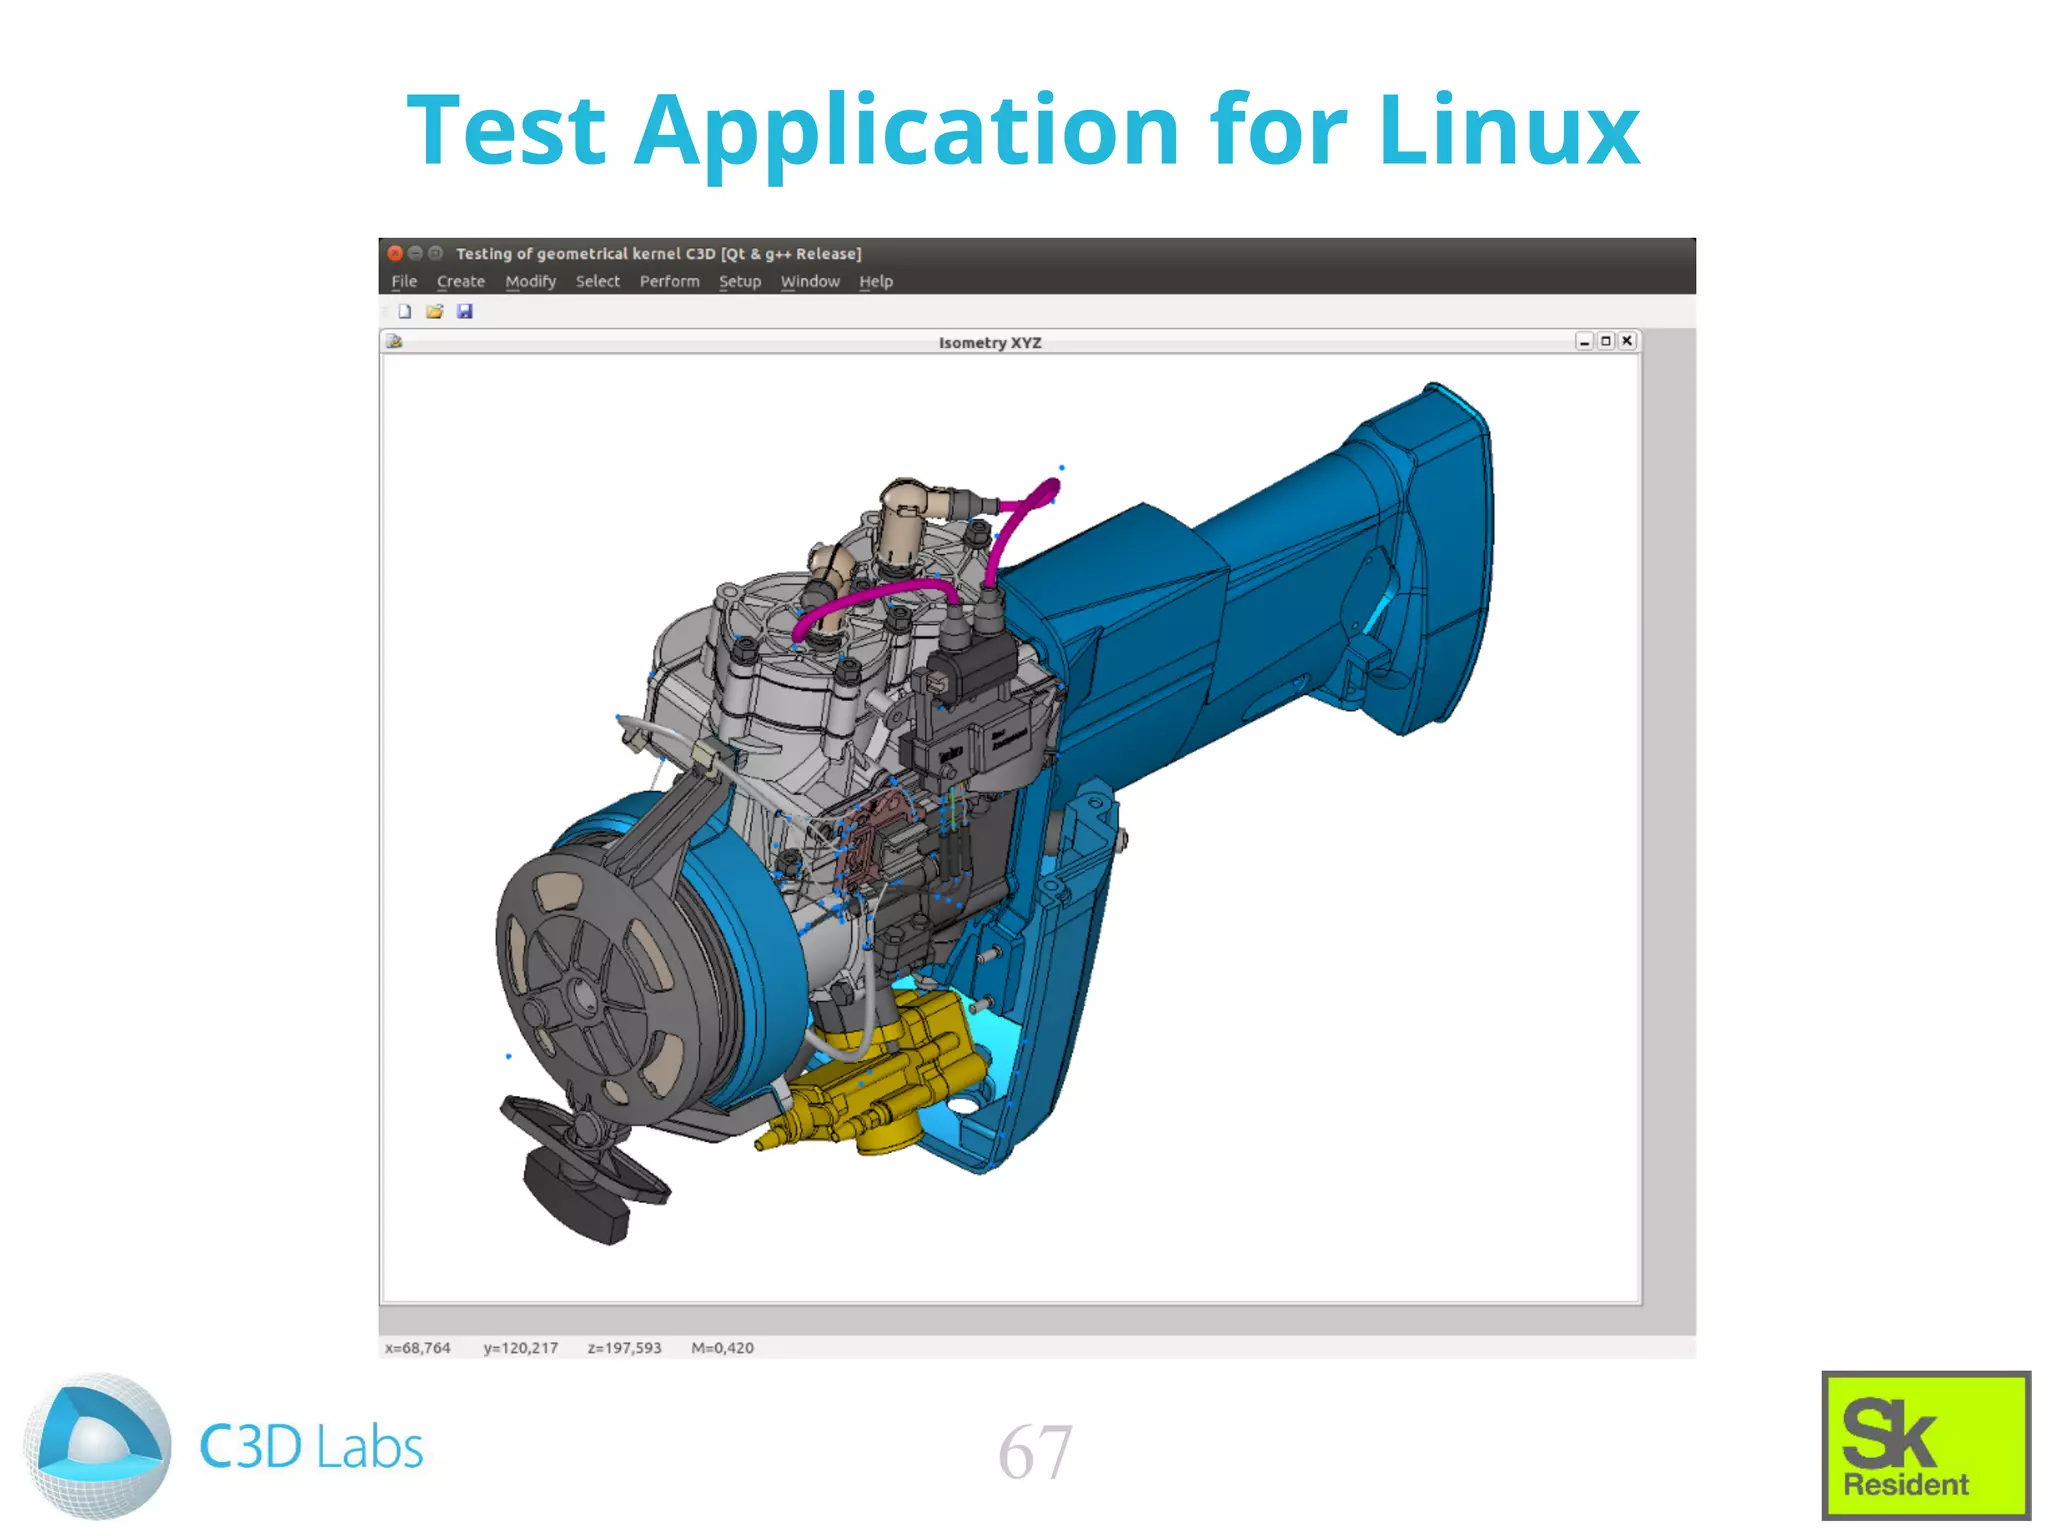The image size is (2048, 1536).
Task: Open the Select menu
Action: coord(597,281)
